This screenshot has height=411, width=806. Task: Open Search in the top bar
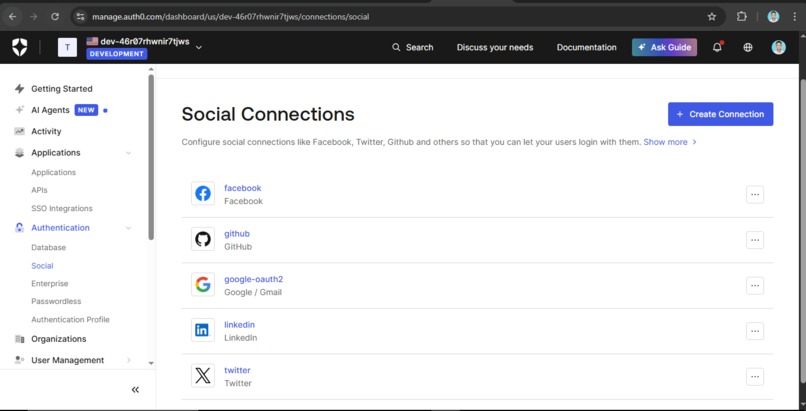(x=413, y=47)
